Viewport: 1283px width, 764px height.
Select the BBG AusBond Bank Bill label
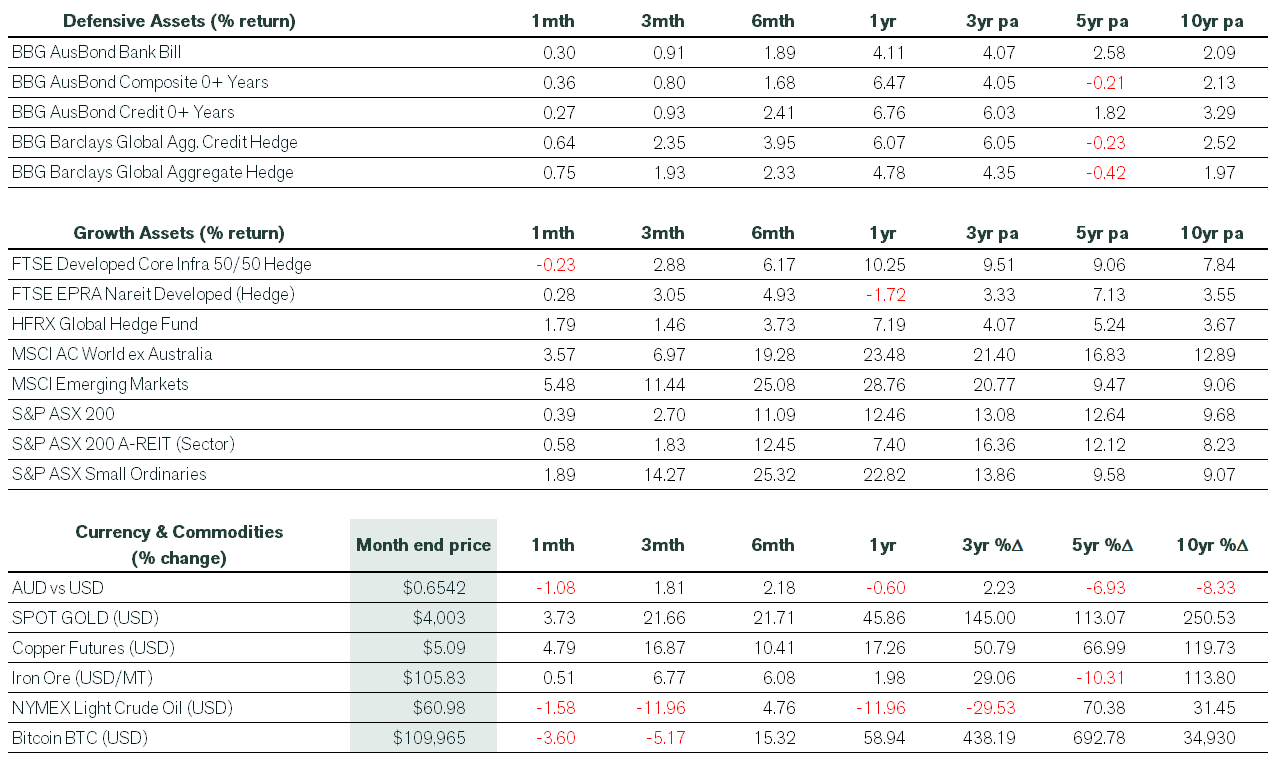[x=96, y=52]
